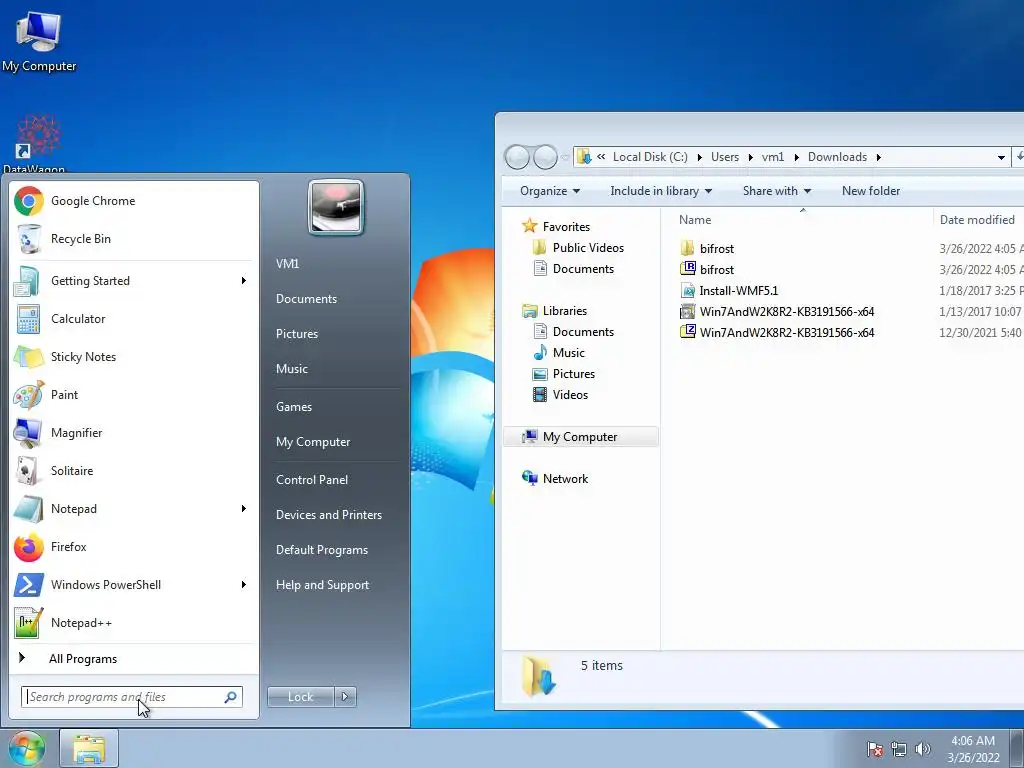The image size is (1024, 768).
Task: Open Music from Start menu right pane
Action: click(292, 369)
